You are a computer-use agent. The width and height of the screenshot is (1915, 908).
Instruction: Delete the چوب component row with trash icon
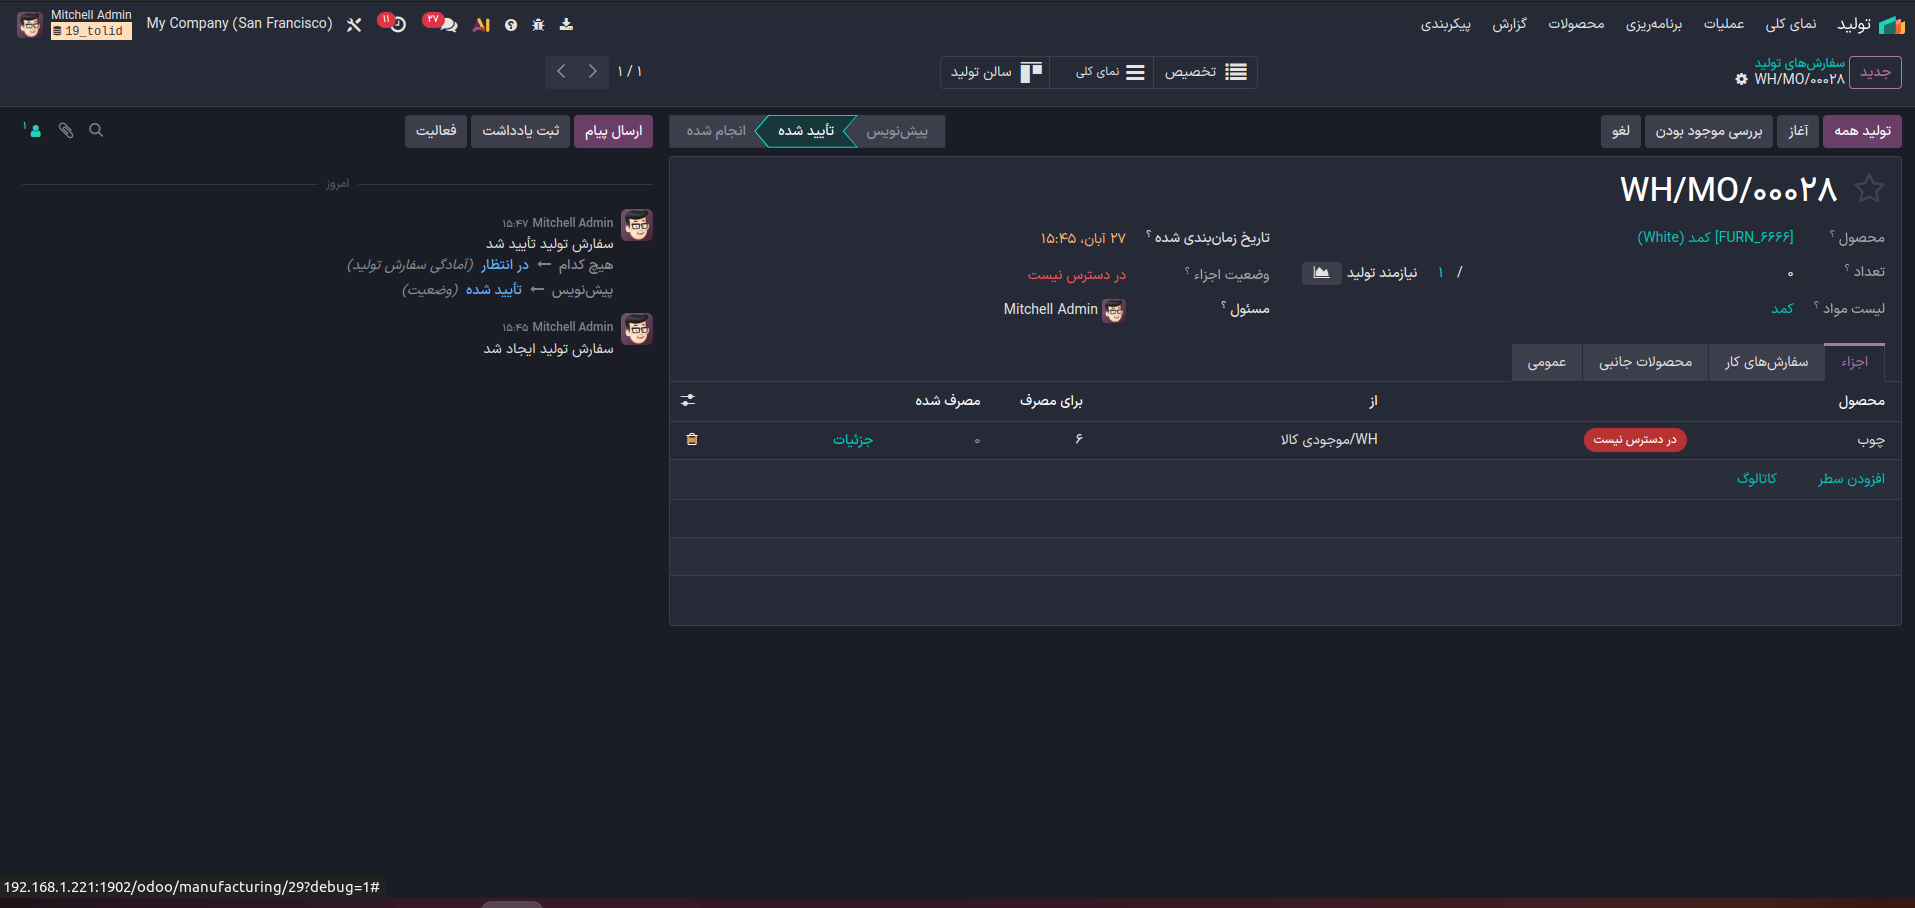coord(692,439)
